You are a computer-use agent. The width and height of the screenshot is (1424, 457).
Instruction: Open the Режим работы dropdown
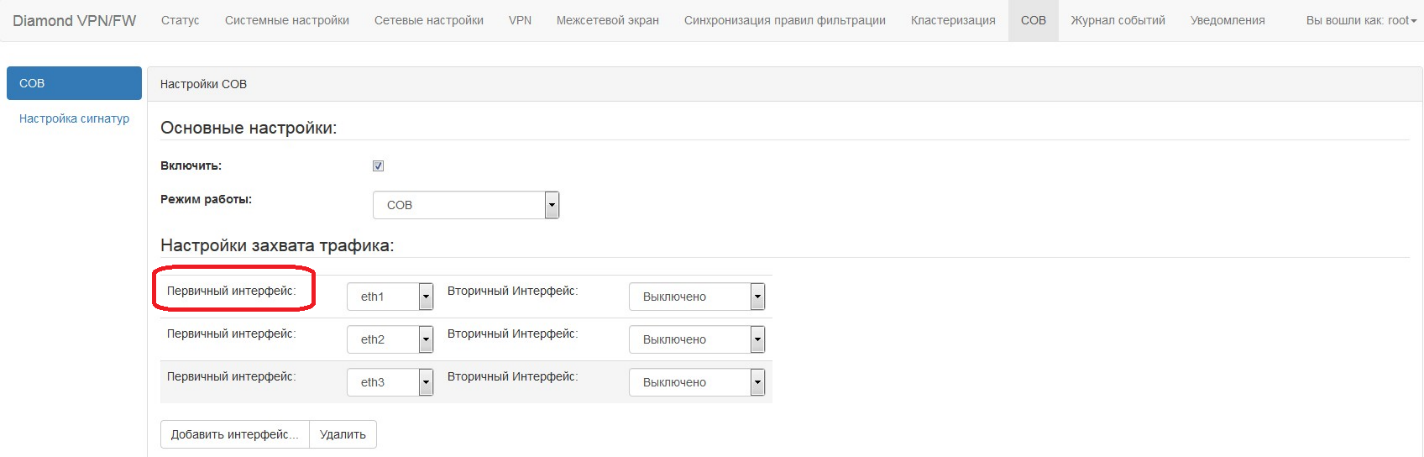(x=465, y=205)
